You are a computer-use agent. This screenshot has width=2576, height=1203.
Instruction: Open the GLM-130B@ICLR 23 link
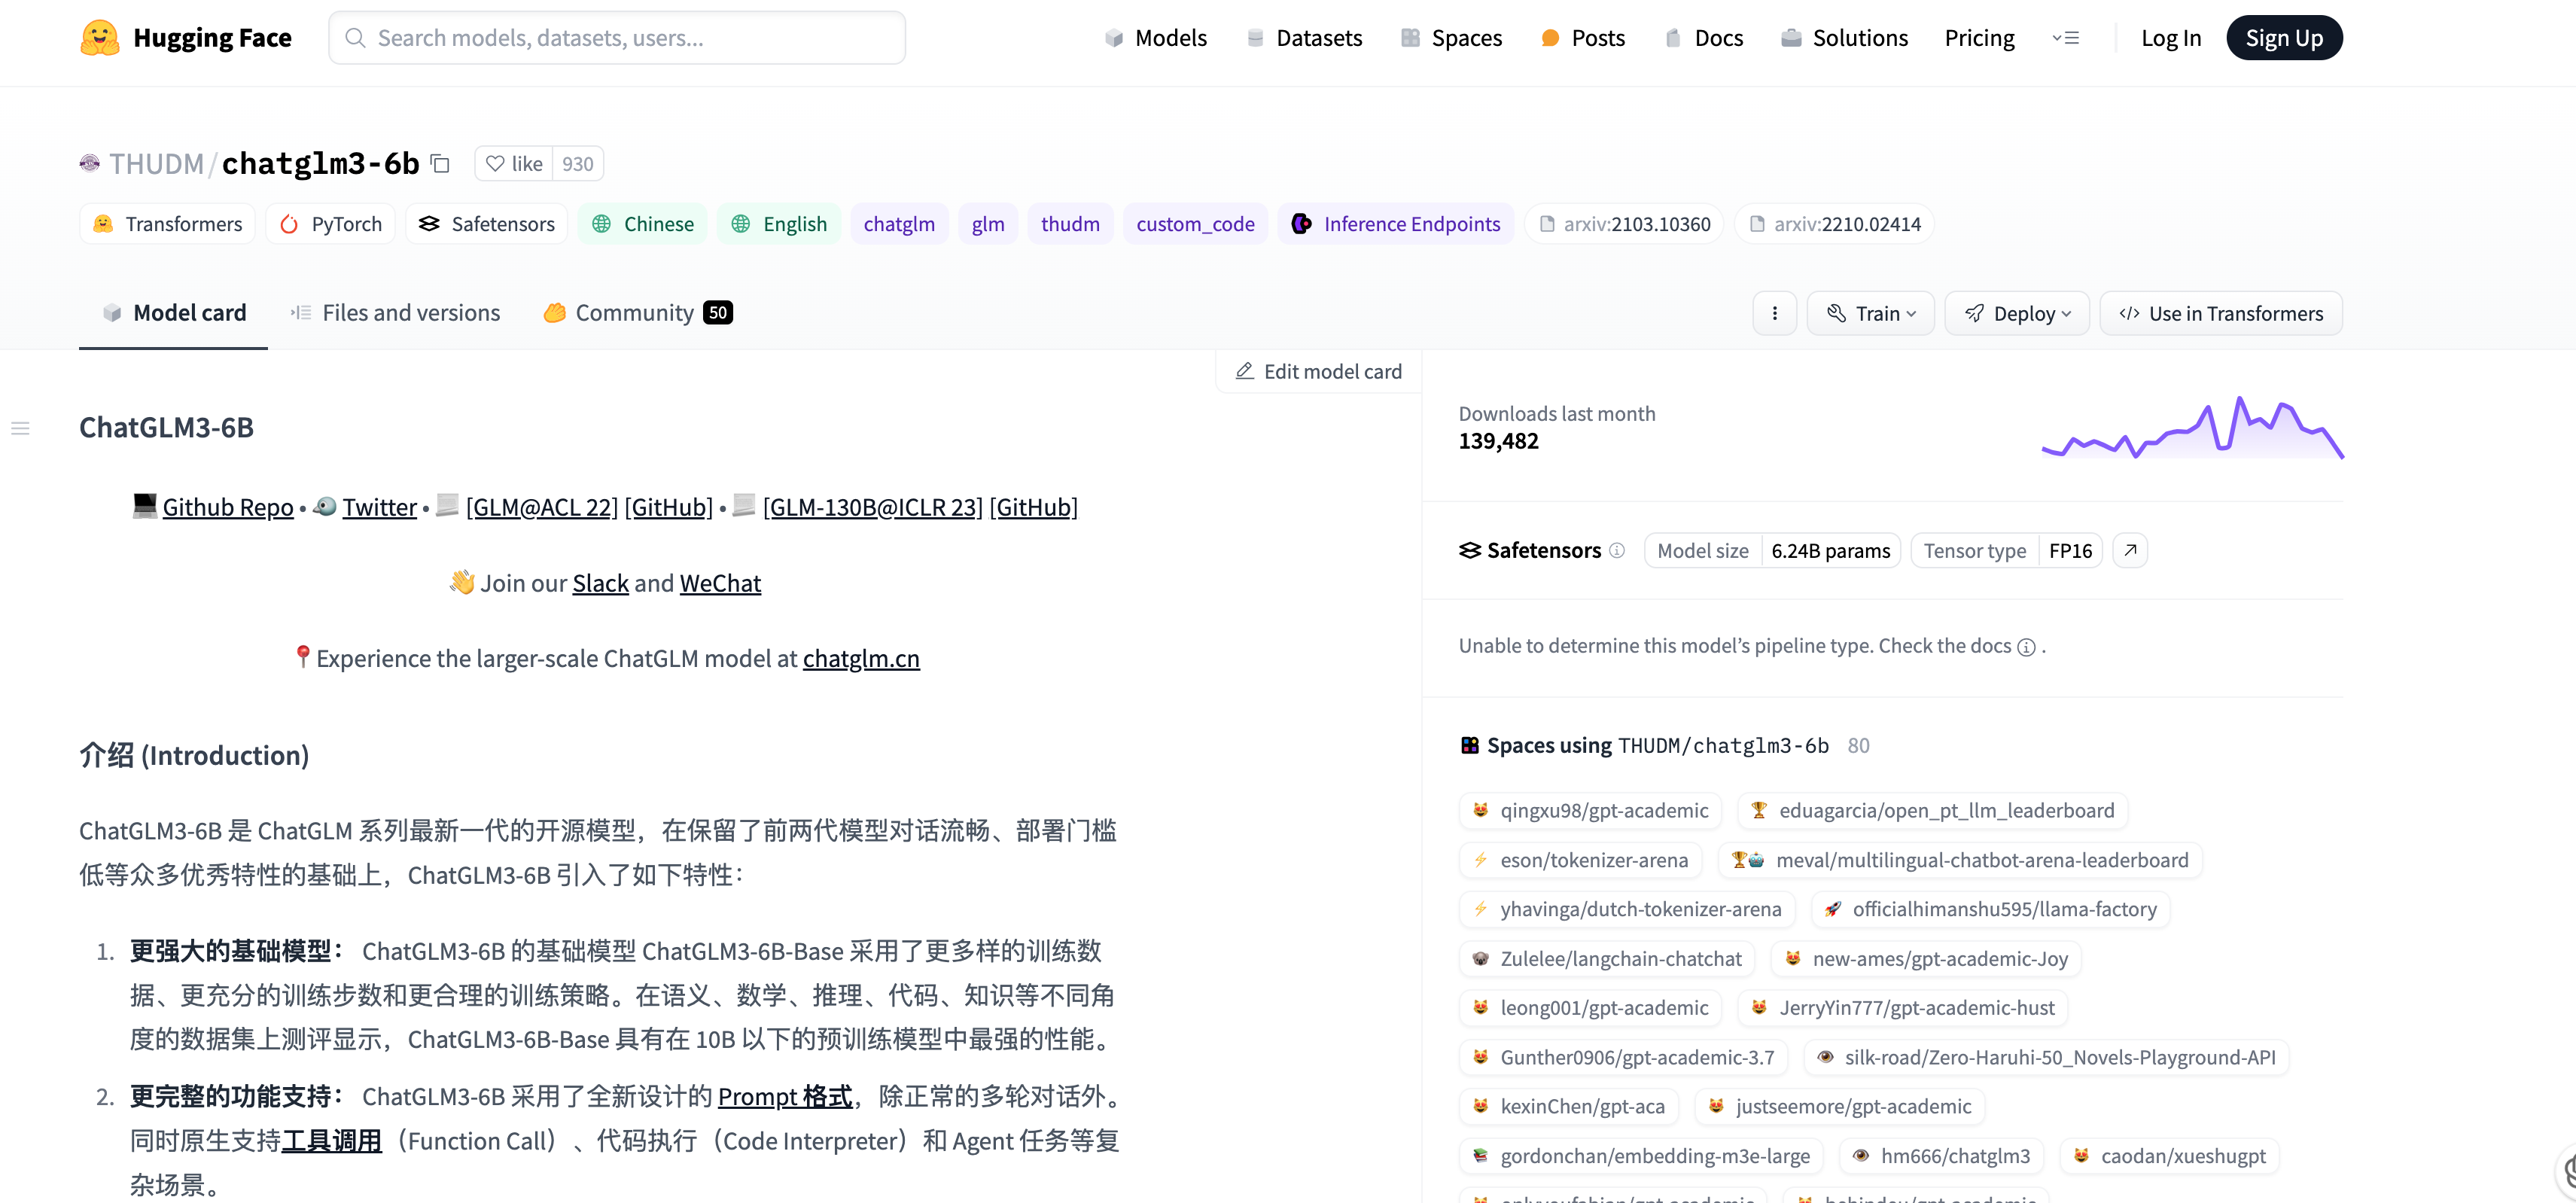click(x=873, y=507)
